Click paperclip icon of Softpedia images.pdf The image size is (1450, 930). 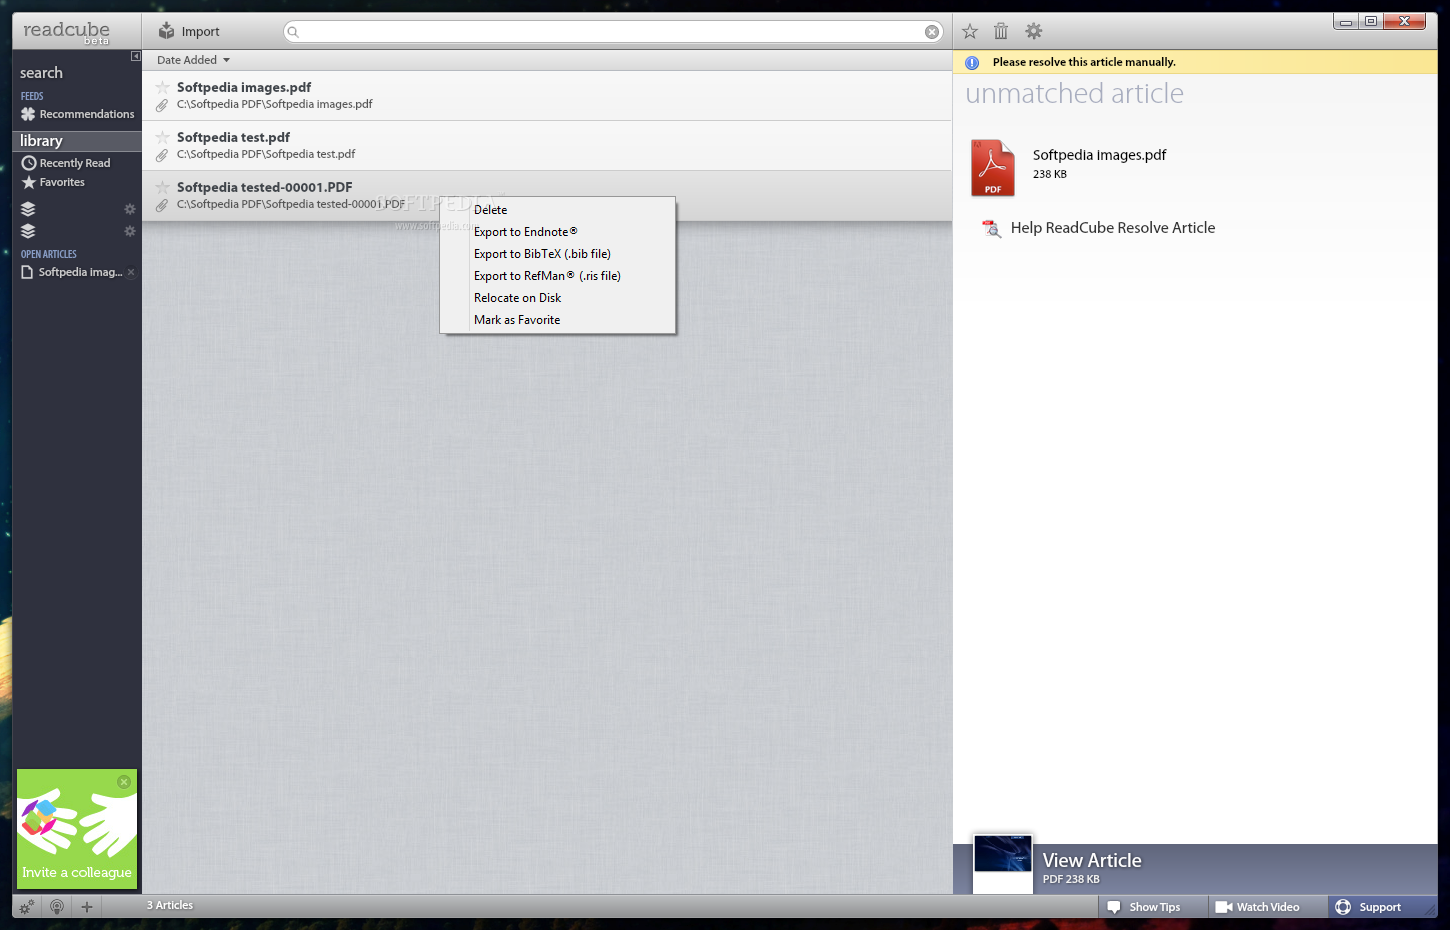[162, 105]
